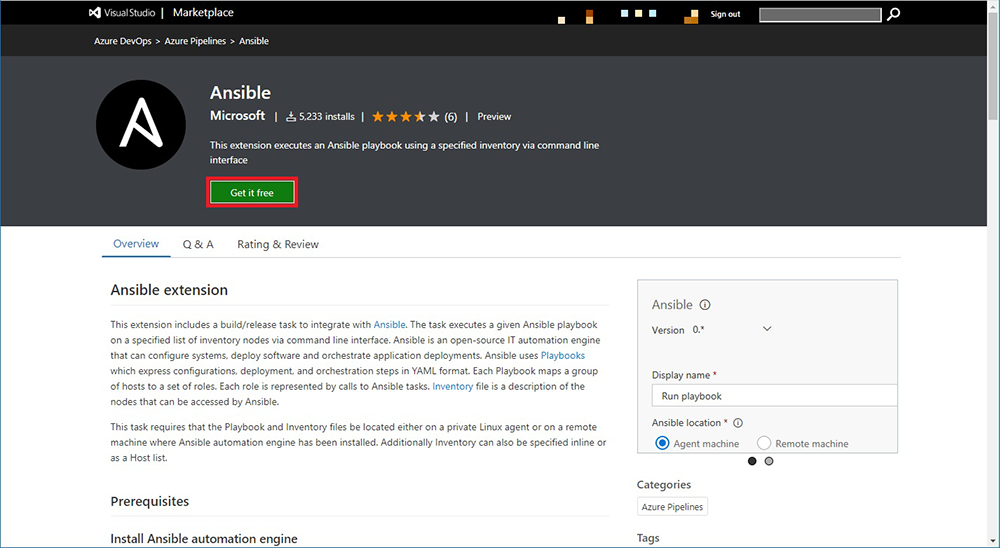1000x548 pixels.
Task: Open the Rating & Review tab
Action: (x=278, y=244)
